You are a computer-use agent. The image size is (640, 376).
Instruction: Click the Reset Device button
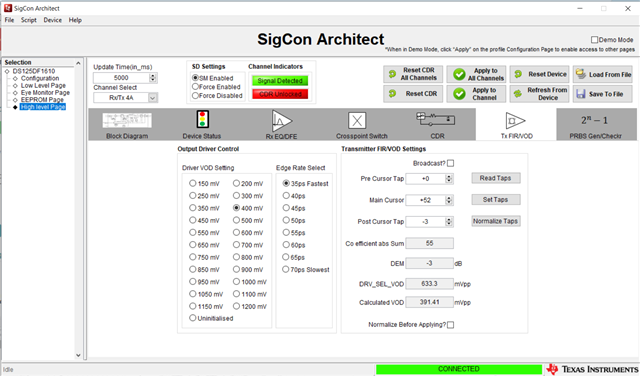pyautogui.click(x=540, y=74)
